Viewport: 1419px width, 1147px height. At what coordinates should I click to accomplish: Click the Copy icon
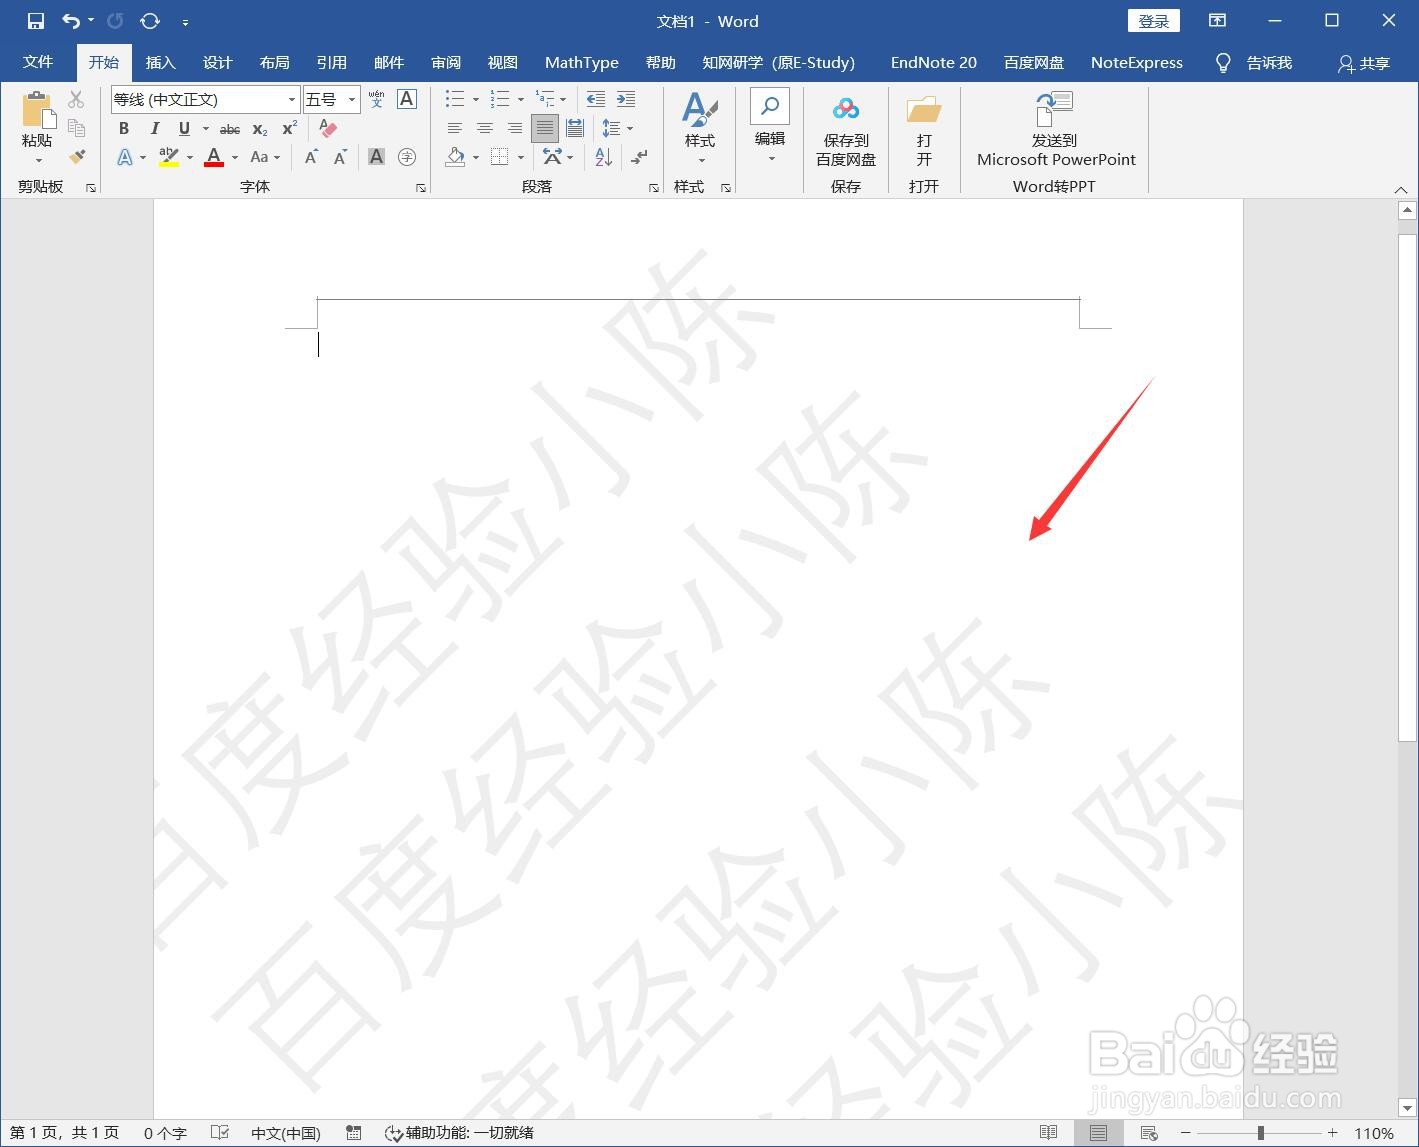76,127
